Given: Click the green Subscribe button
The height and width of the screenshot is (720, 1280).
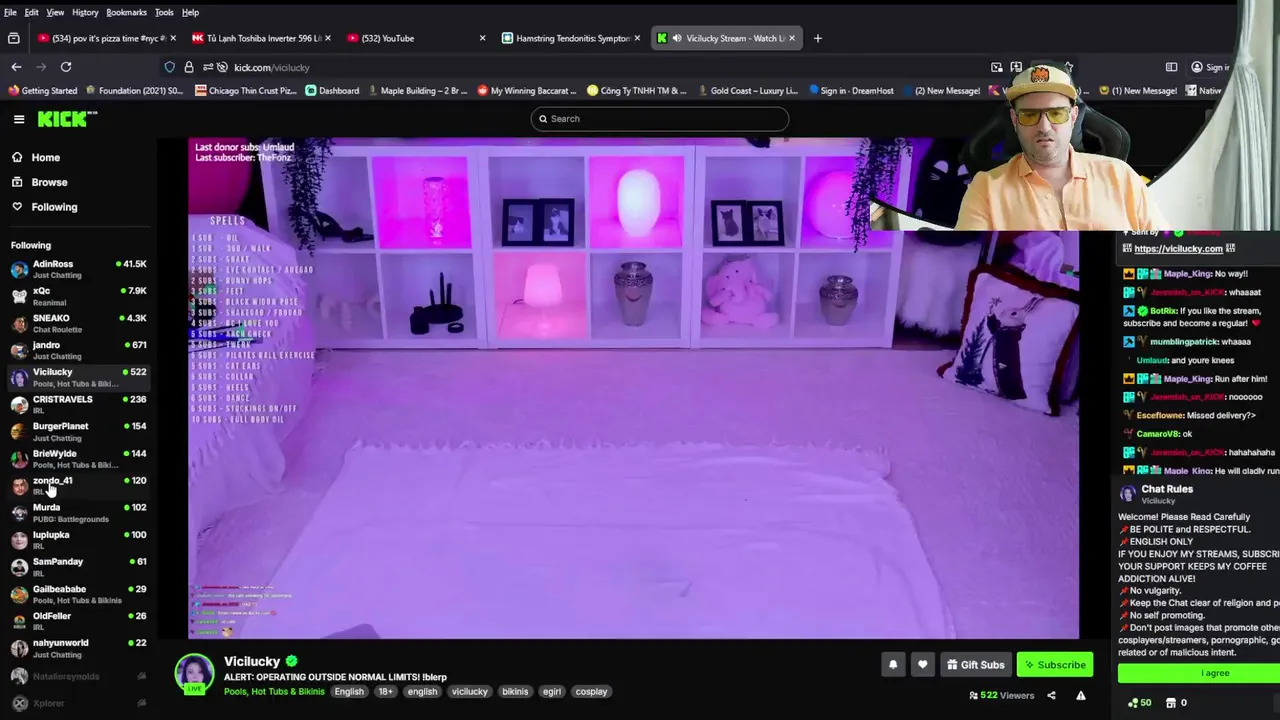Looking at the screenshot, I should pyautogui.click(x=1055, y=665).
